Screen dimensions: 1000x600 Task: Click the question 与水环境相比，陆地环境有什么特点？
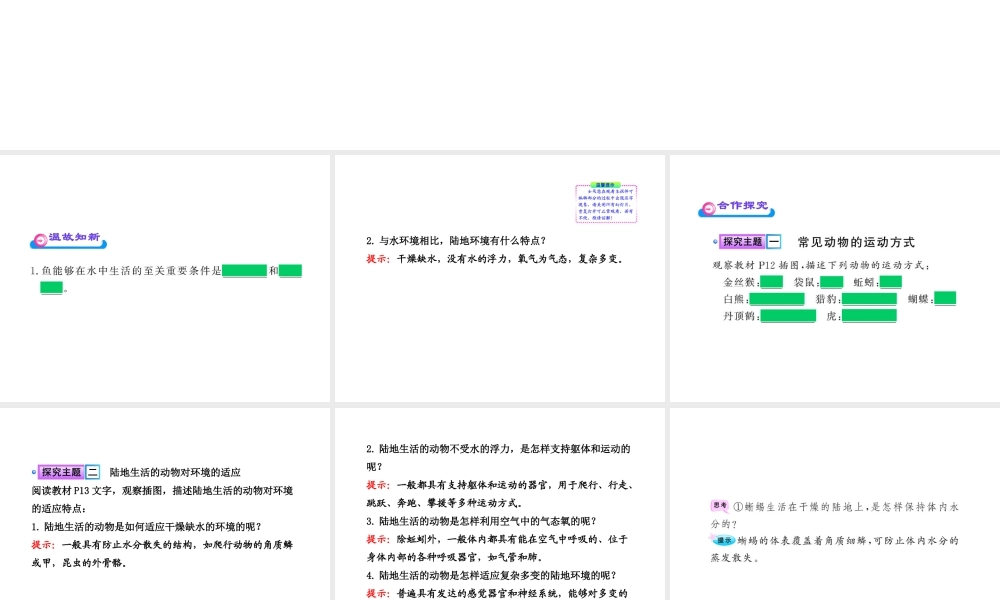click(x=456, y=240)
